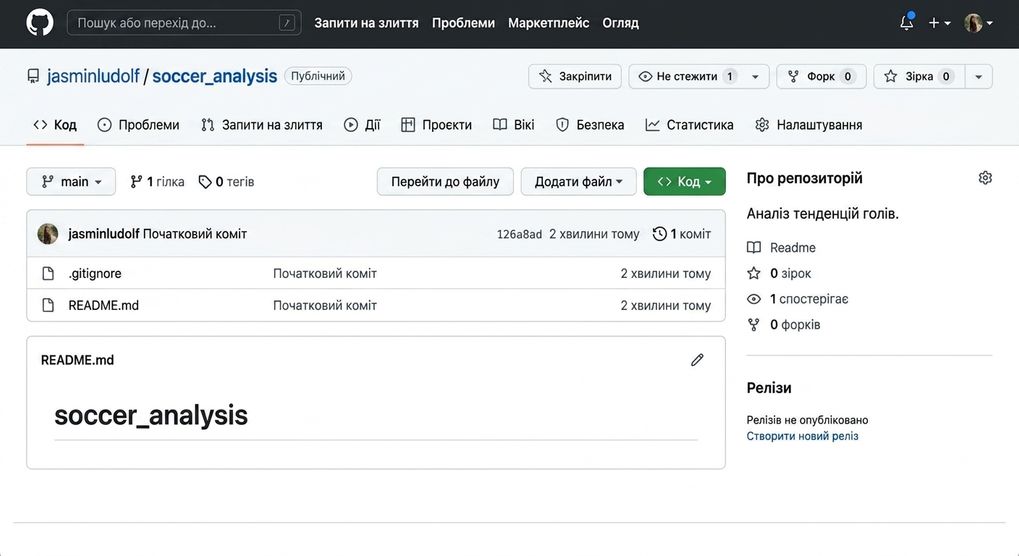Open the repository details gear icon

tap(985, 178)
